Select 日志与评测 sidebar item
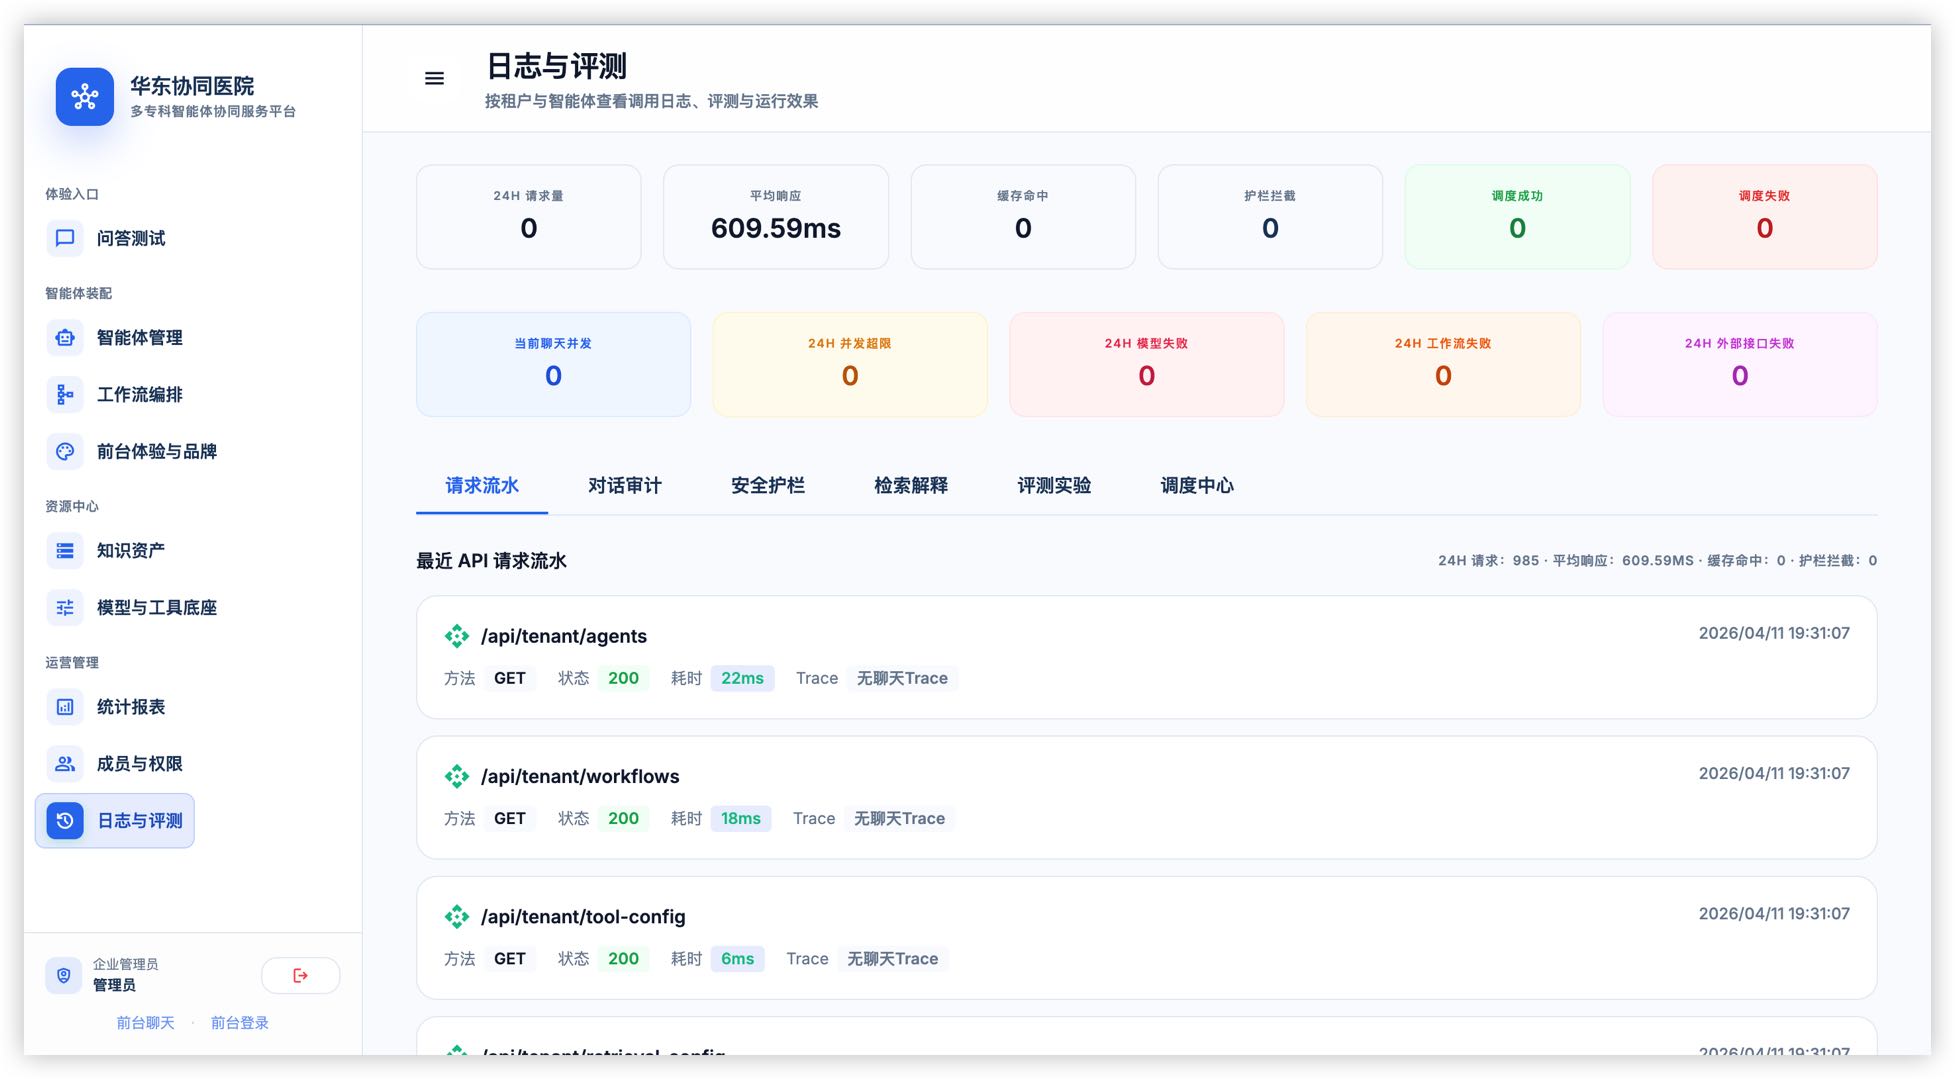Screen dimensions: 1955x1079 (115, 821)
